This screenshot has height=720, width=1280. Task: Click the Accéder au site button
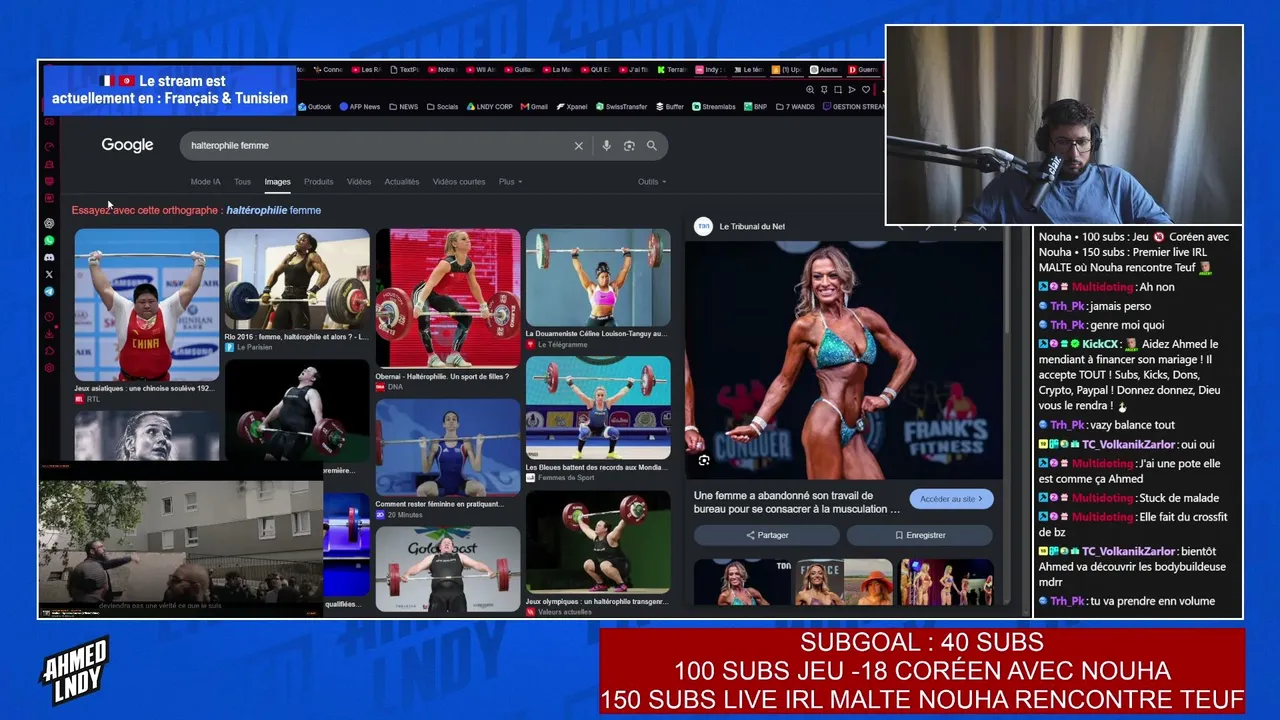click(951, 499)
